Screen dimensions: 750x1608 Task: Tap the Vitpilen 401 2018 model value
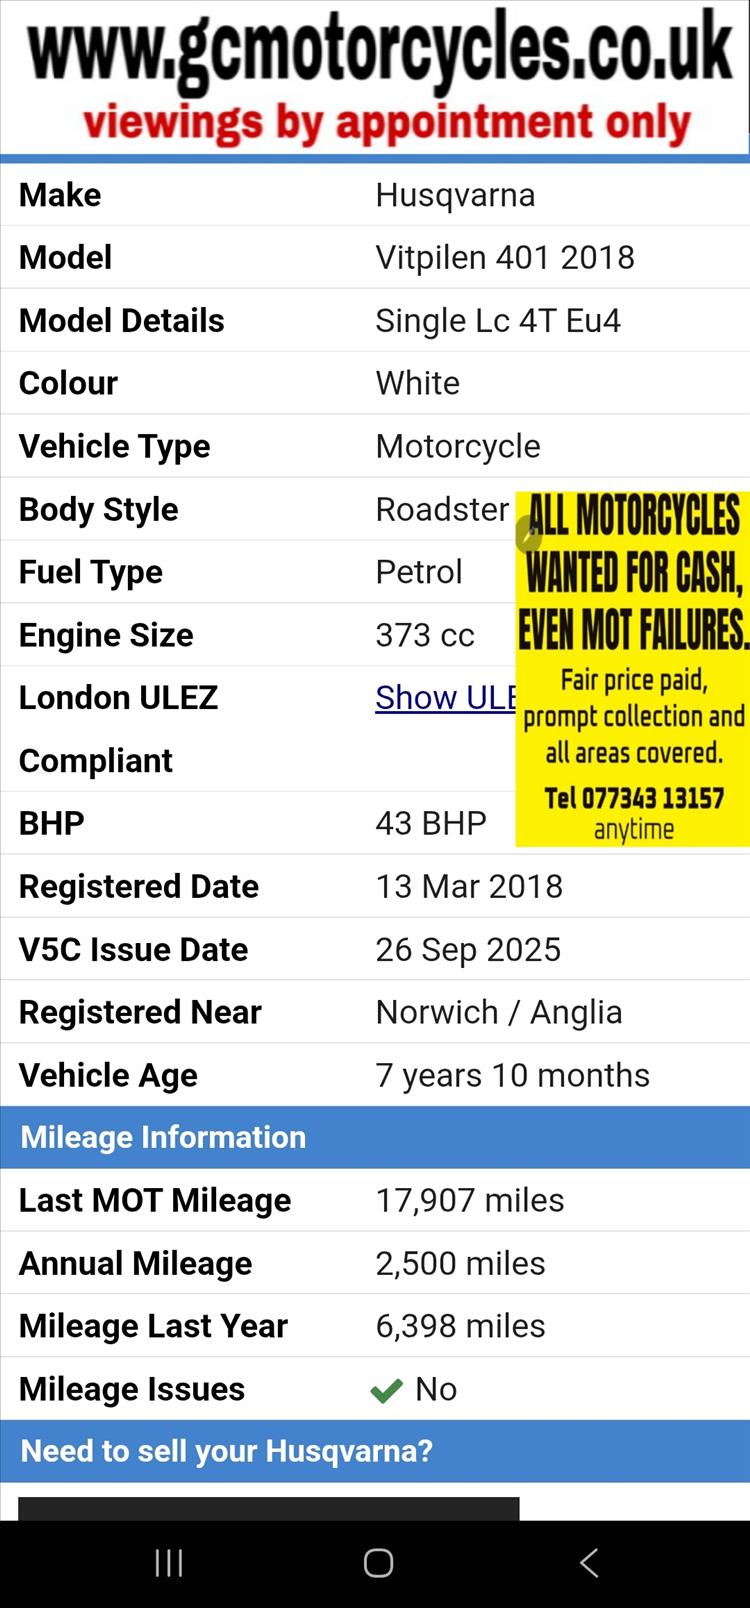coord(505,258)
